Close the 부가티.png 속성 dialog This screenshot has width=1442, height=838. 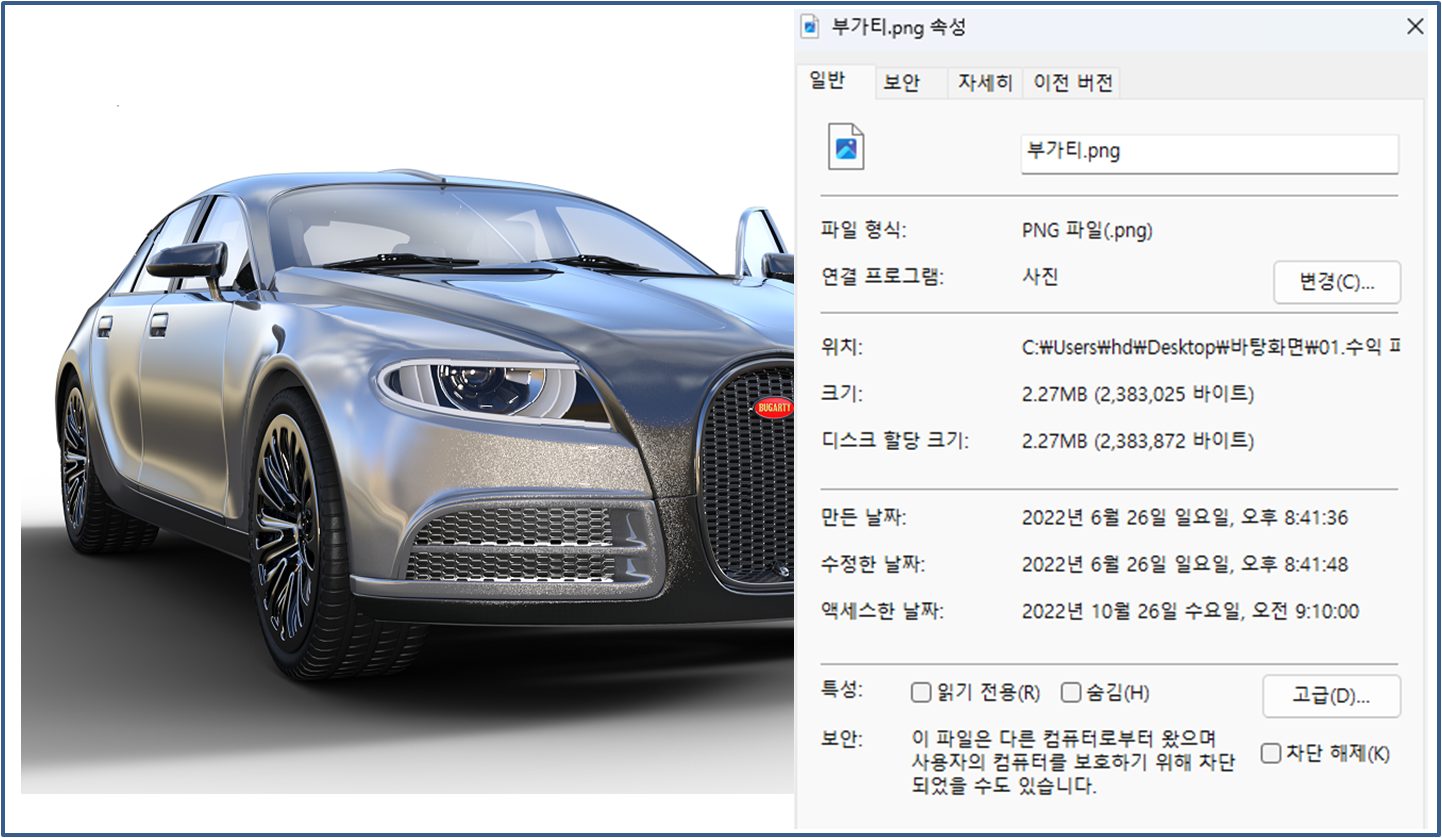pos(1416,27)
